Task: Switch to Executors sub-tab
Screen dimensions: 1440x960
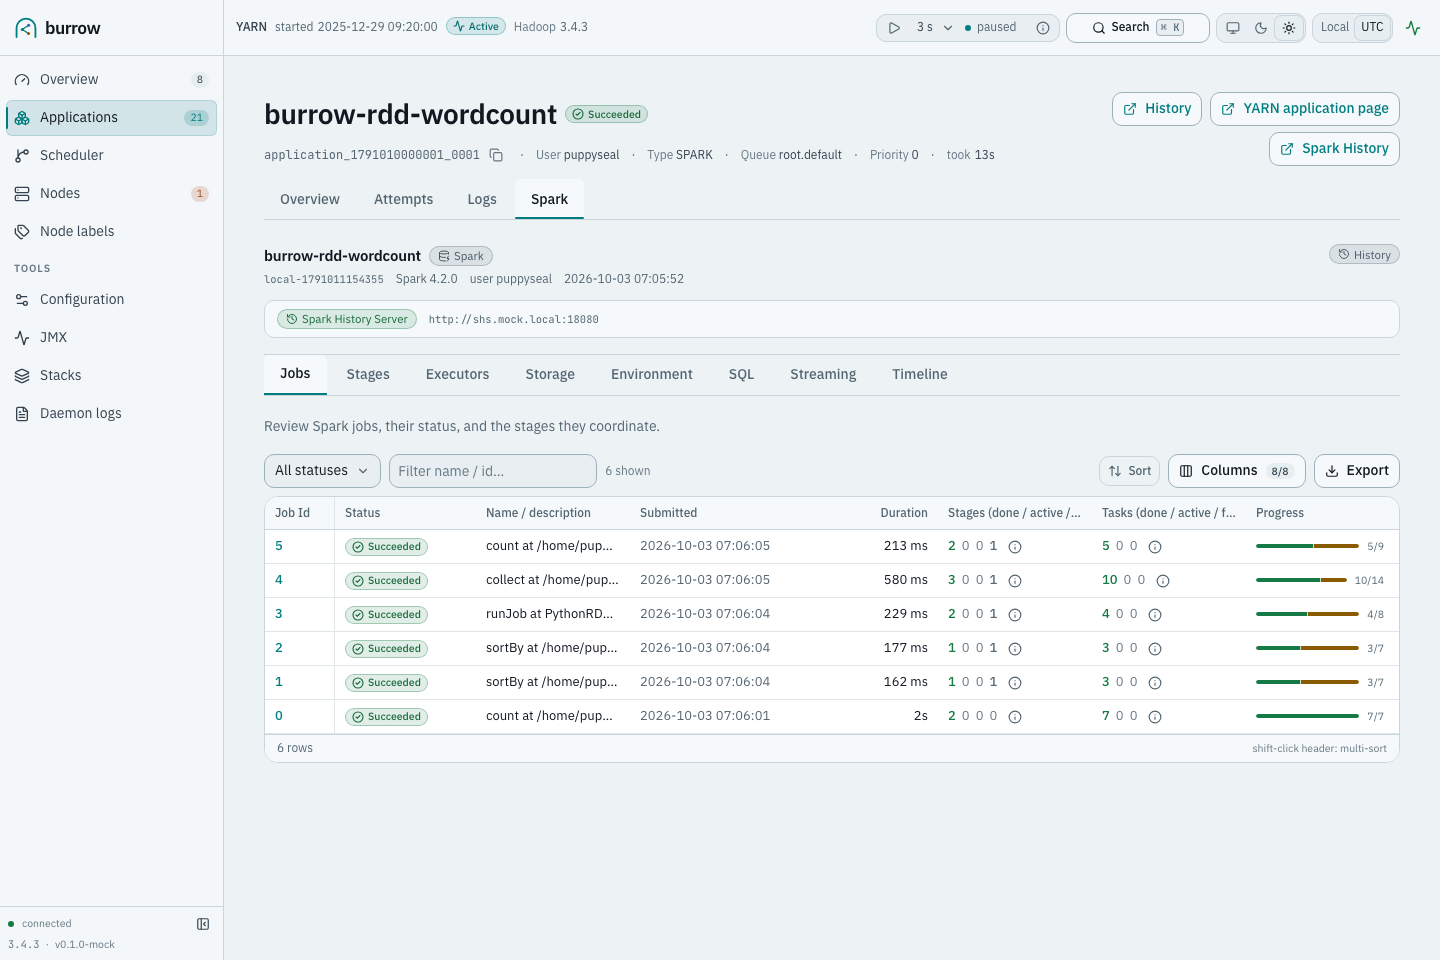Action: (457, 374)
